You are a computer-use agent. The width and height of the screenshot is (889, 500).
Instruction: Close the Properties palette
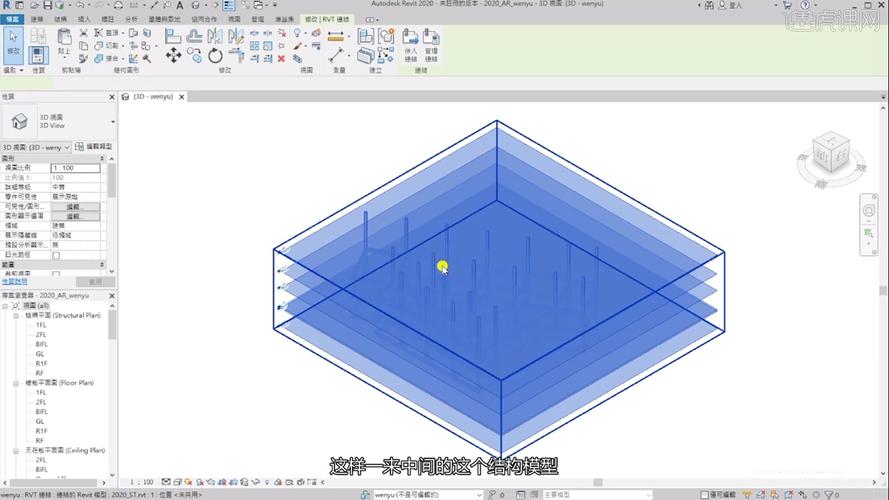coord(112,98)
